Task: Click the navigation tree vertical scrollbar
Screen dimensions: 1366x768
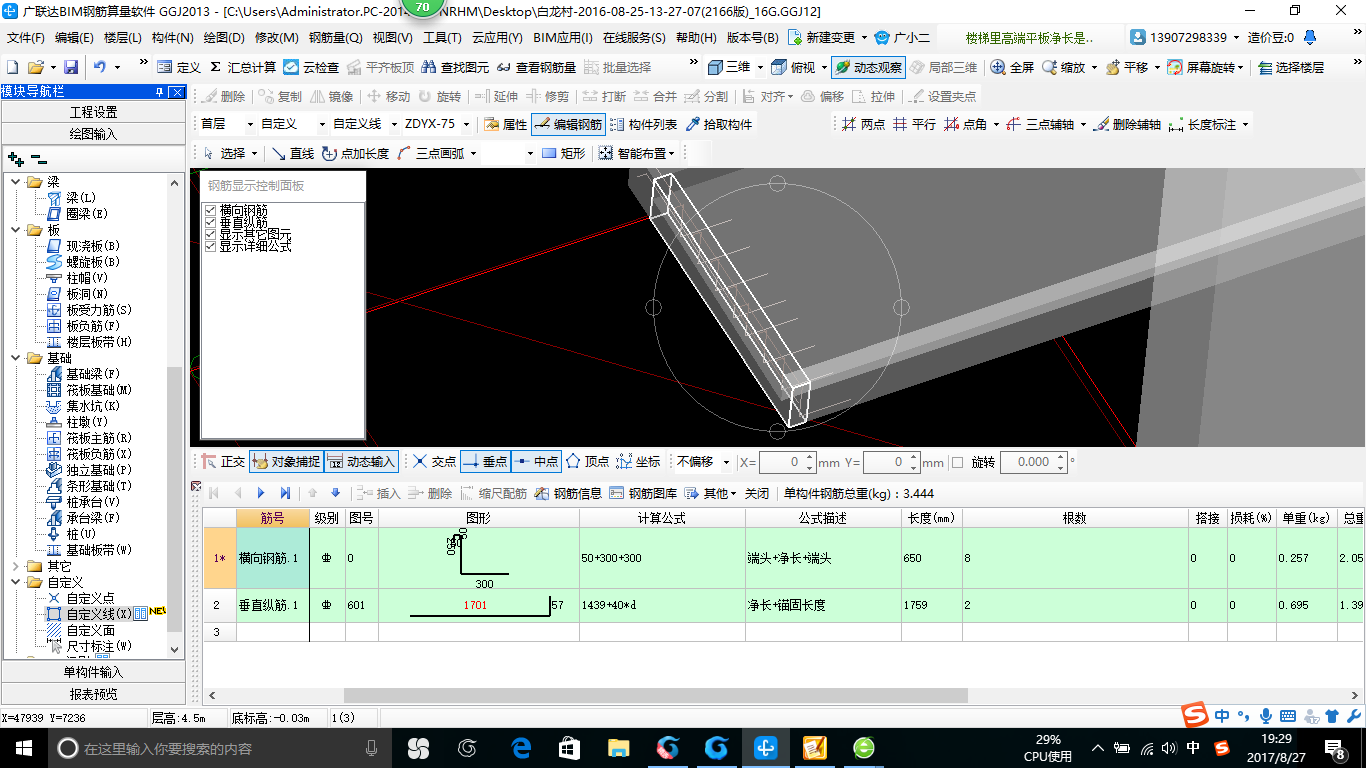Action: 176,499
